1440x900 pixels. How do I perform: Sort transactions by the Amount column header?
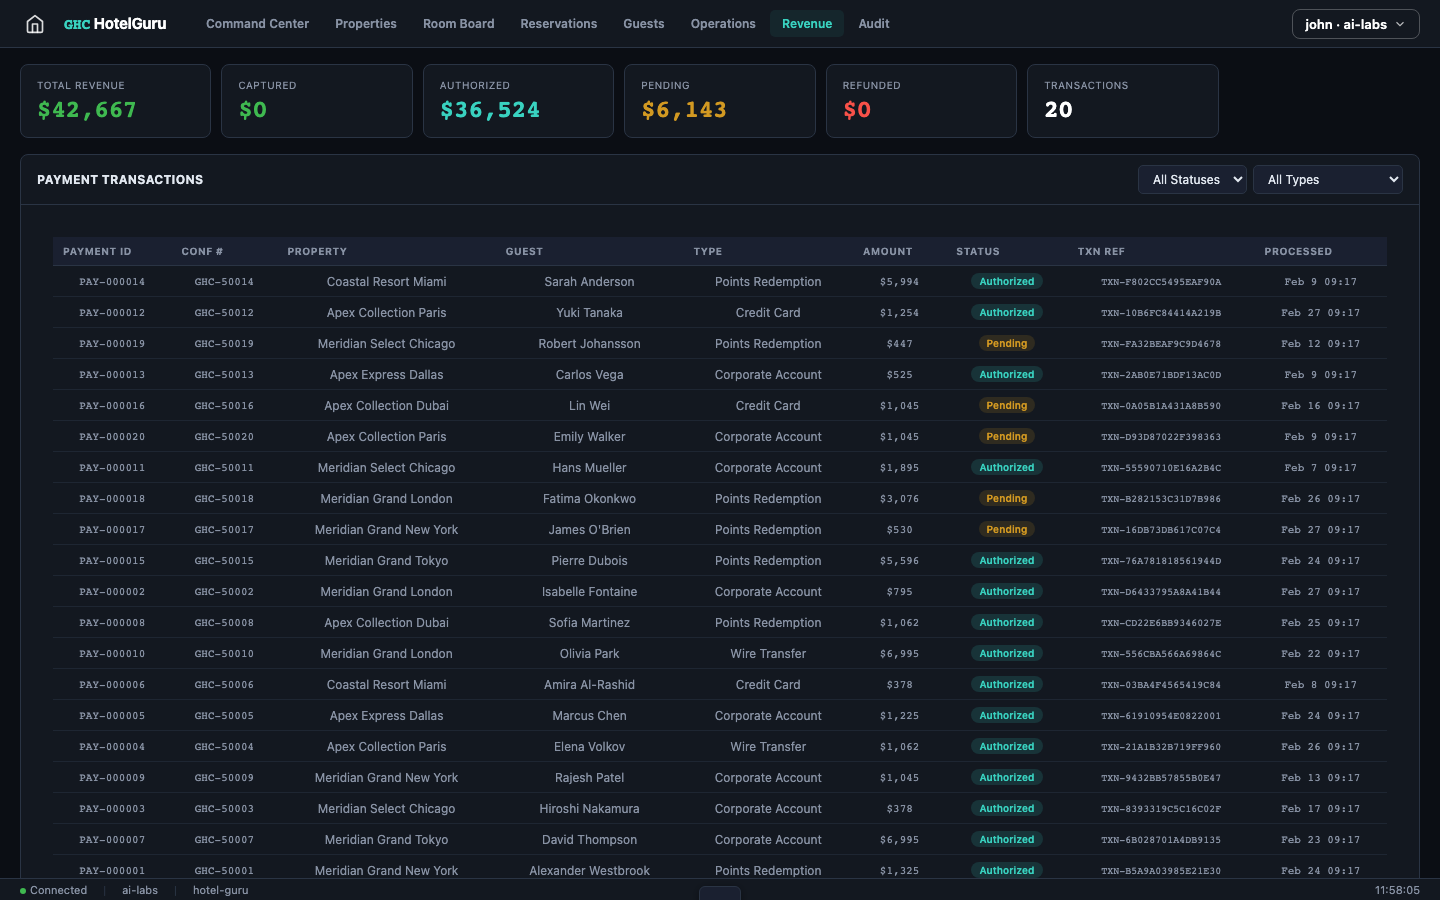887,251
